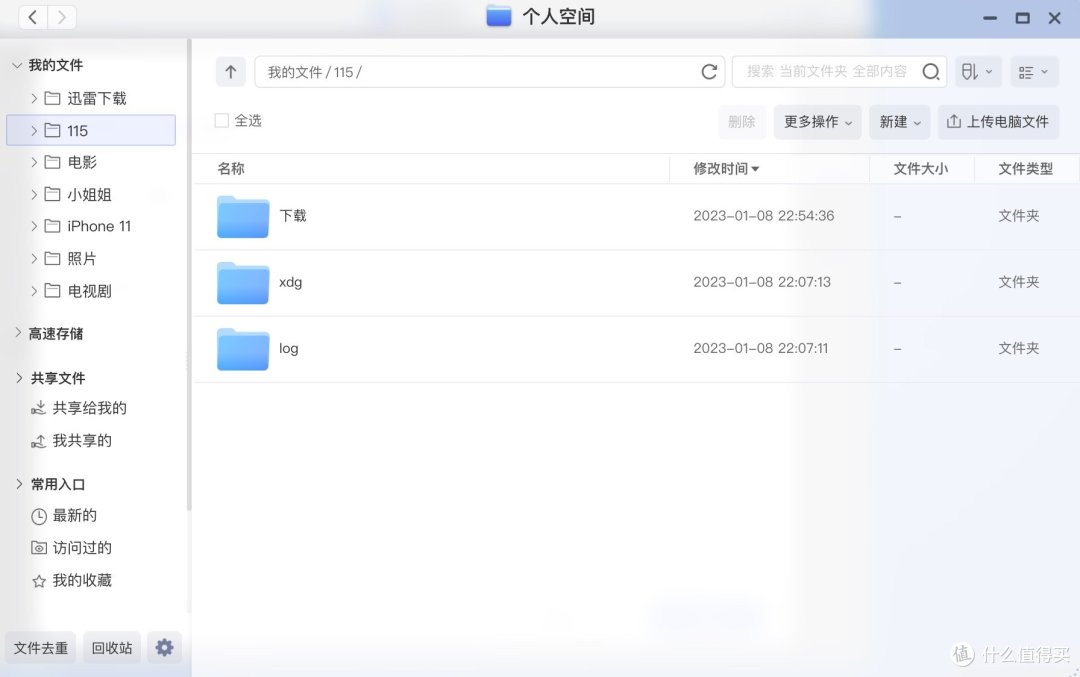
Task: Open the 更多操作 dropdown menu
Action: point(817,121)
